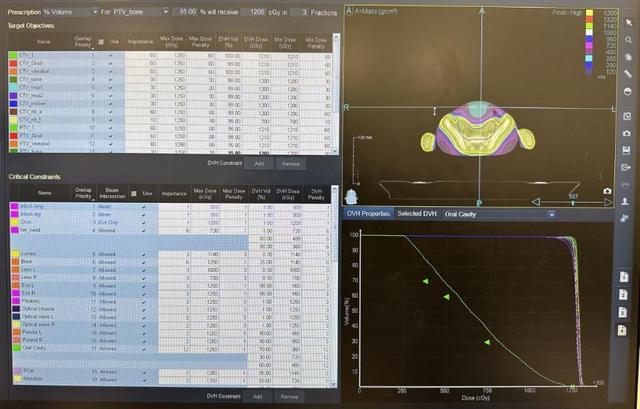Screen dimensions: 640x409
Task: Click the Target Objectives Use column header
Action: [113, 42]
